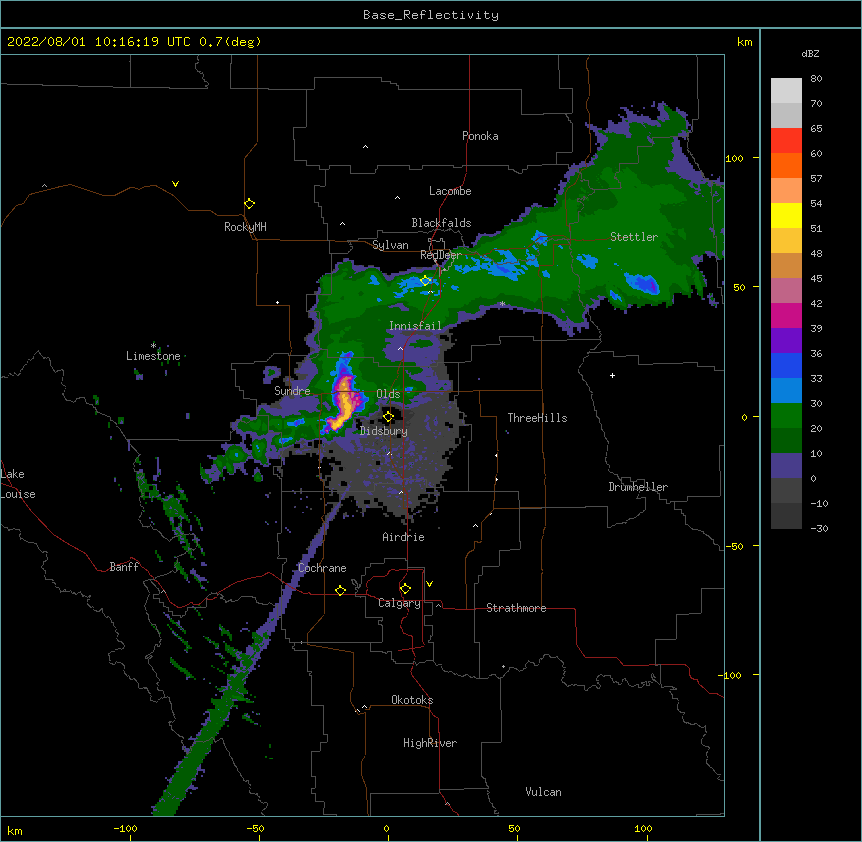Click the Airdrie city label
Viewport: 862px width, 842px height.
click(x=403, y=537)
